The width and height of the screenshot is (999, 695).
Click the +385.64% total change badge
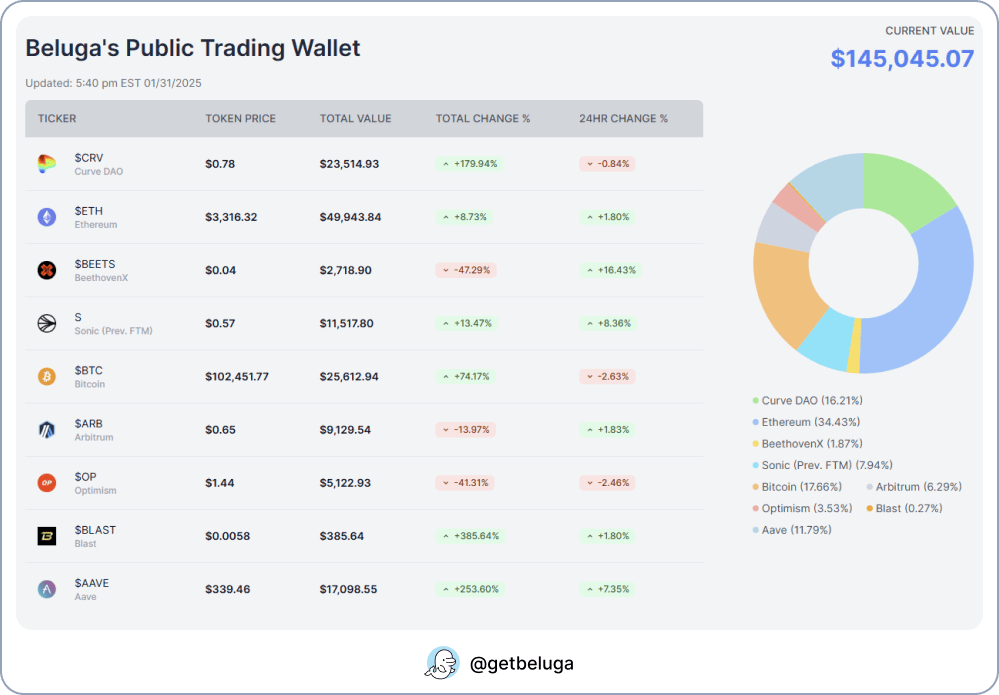tap(470, 536)
